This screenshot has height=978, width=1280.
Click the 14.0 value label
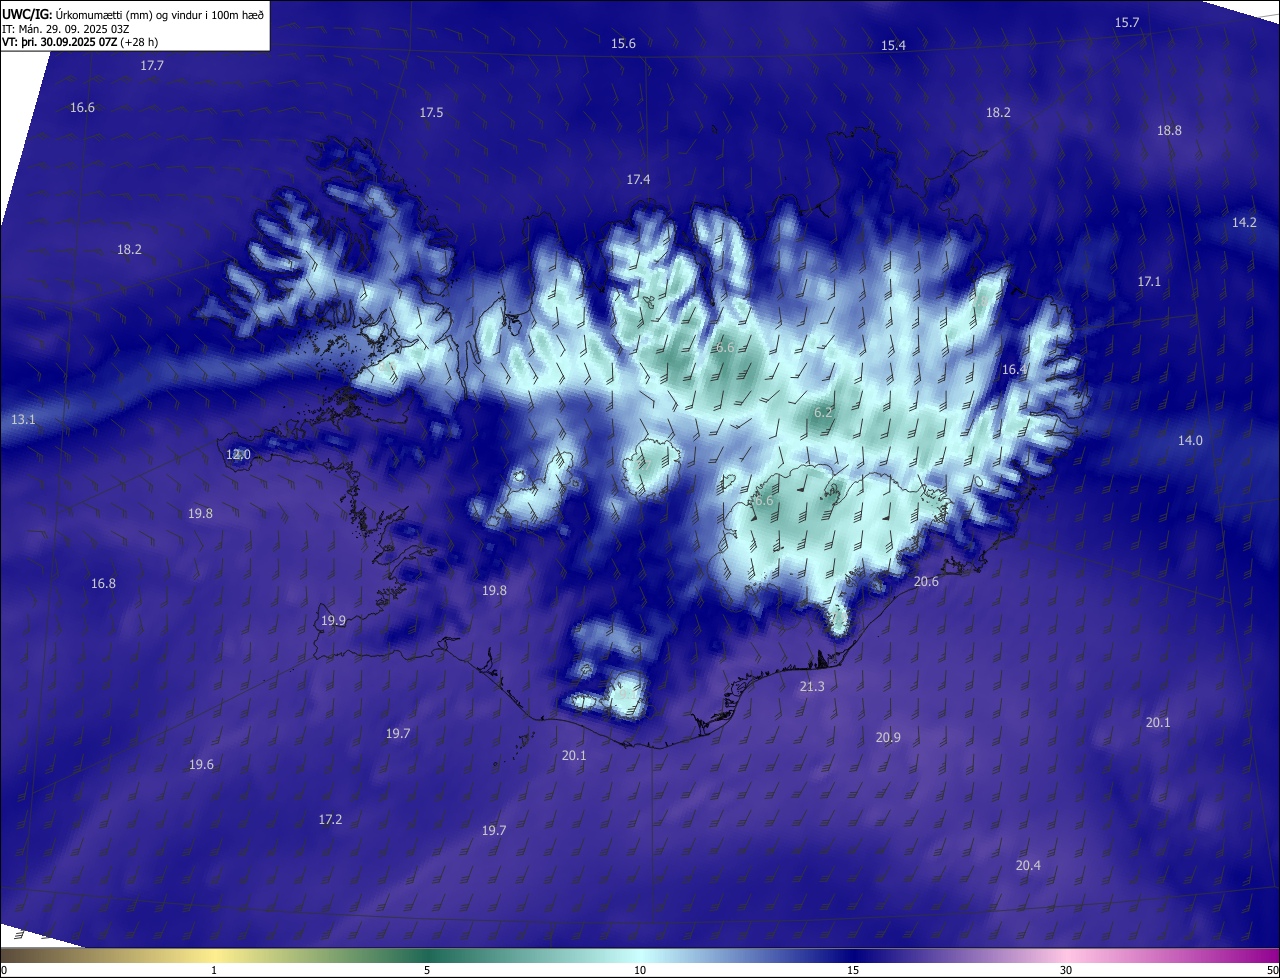point(1190,441)
